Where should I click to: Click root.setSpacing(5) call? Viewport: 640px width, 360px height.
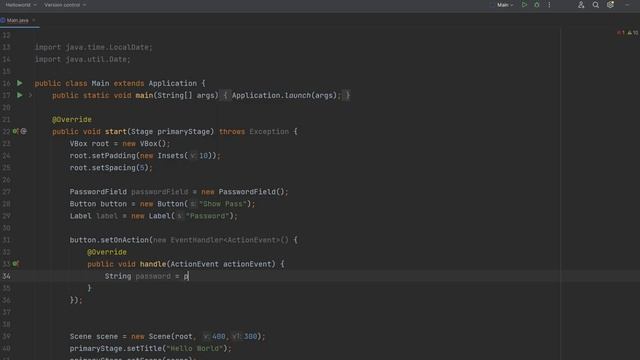click(111, 168)
